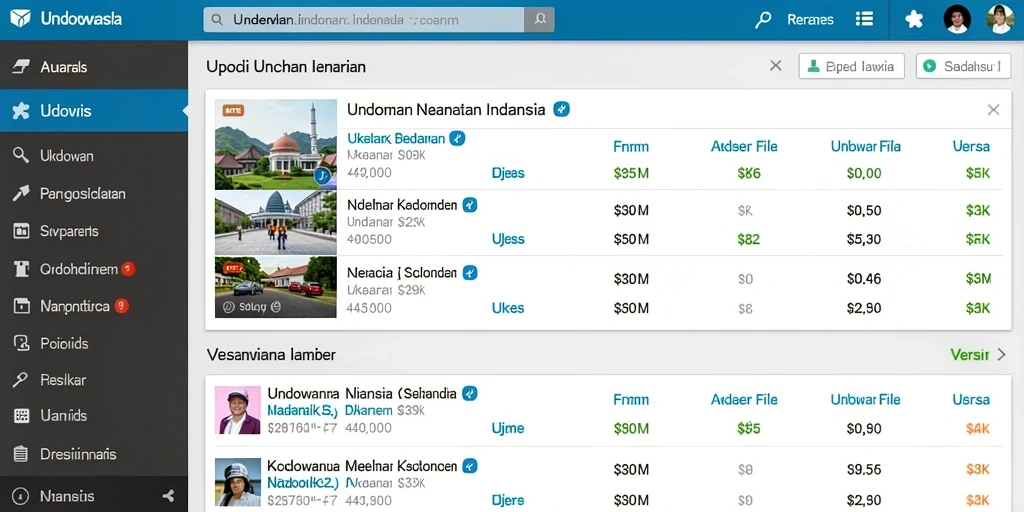Screen dimensions: 1024x512
Task: Click avatar of Undowanna Niansia
Action: (x=238, y=410)
